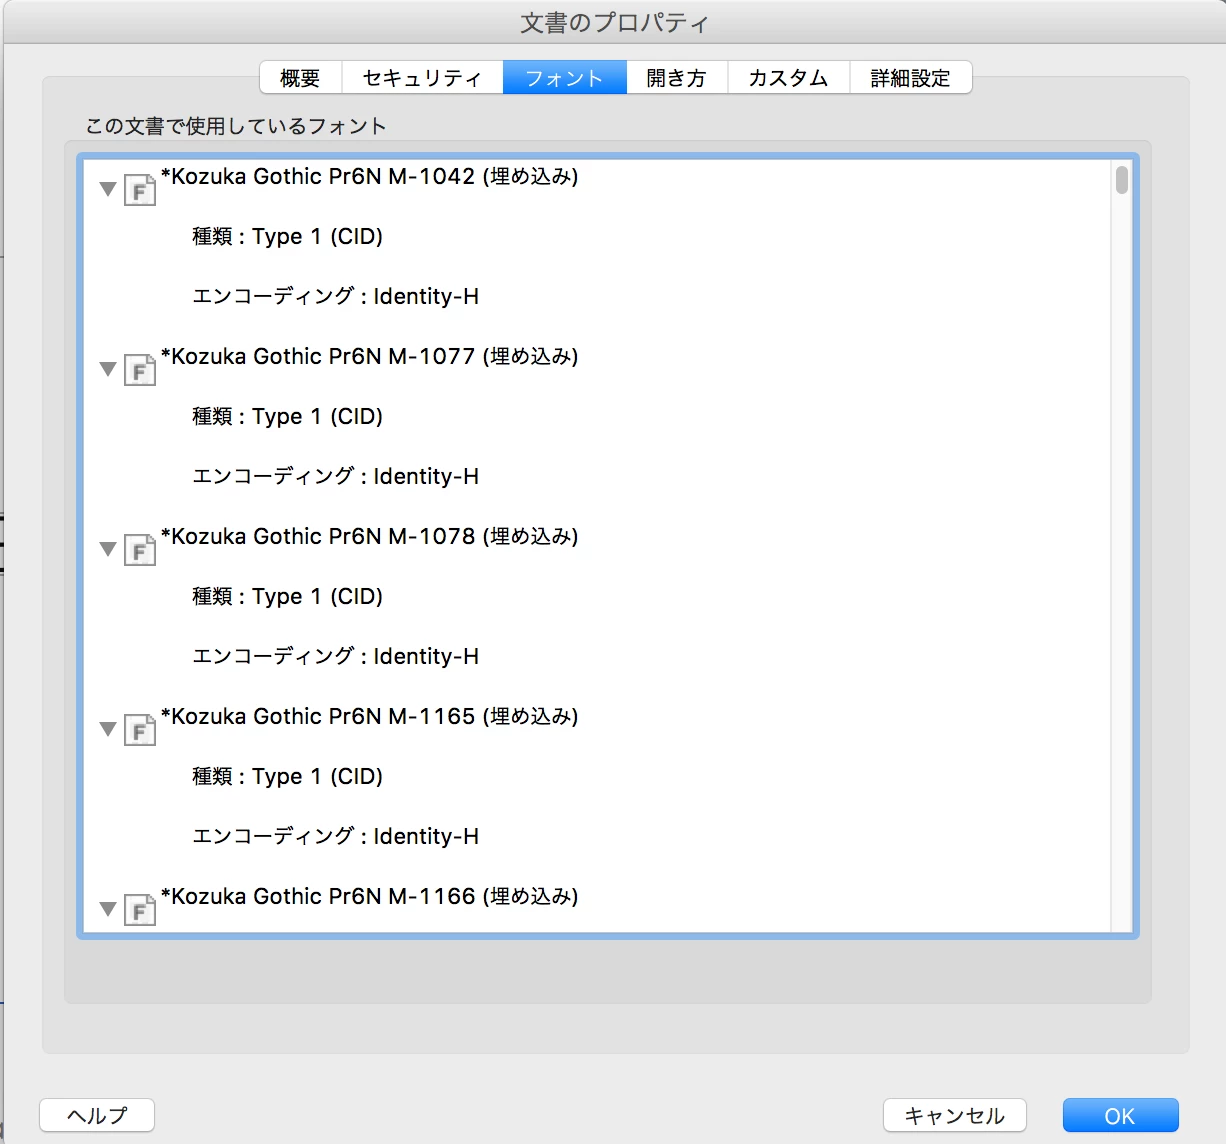The width and height of the screenshot is (1226, 1144).
Task: Collapse the Kozuka Gothic Pr6N M-1165 entry
Action: (x=108, y=729)
